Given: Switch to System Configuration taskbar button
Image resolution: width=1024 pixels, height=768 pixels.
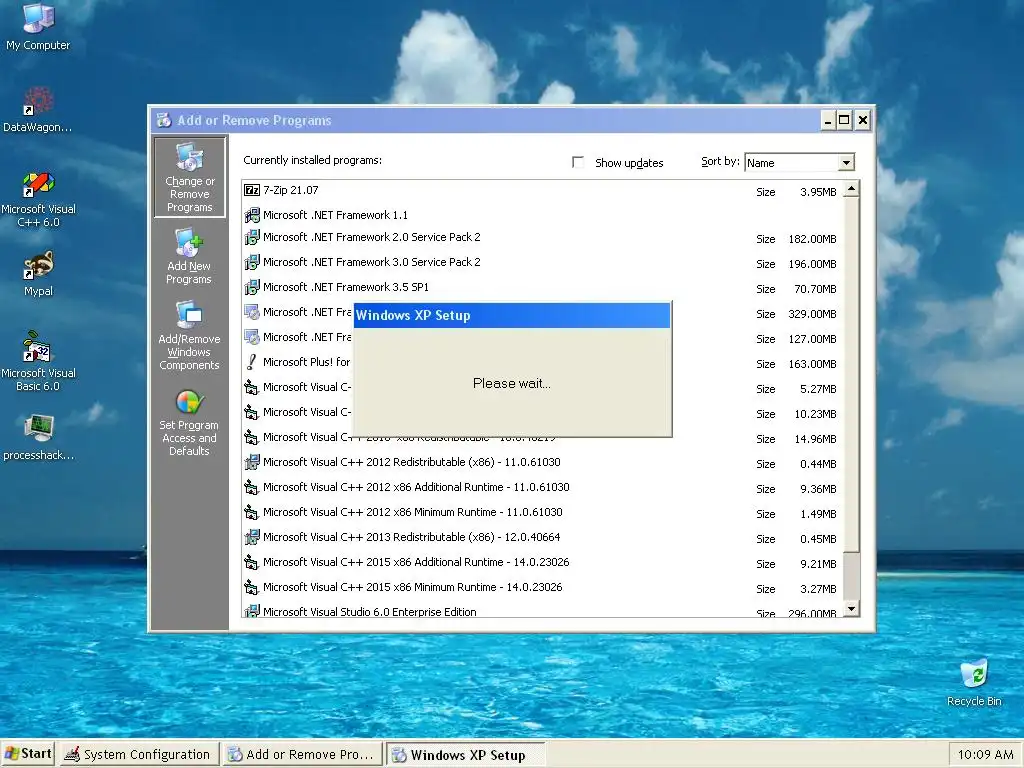Looking at the screenshot, I should click(138, 754).
